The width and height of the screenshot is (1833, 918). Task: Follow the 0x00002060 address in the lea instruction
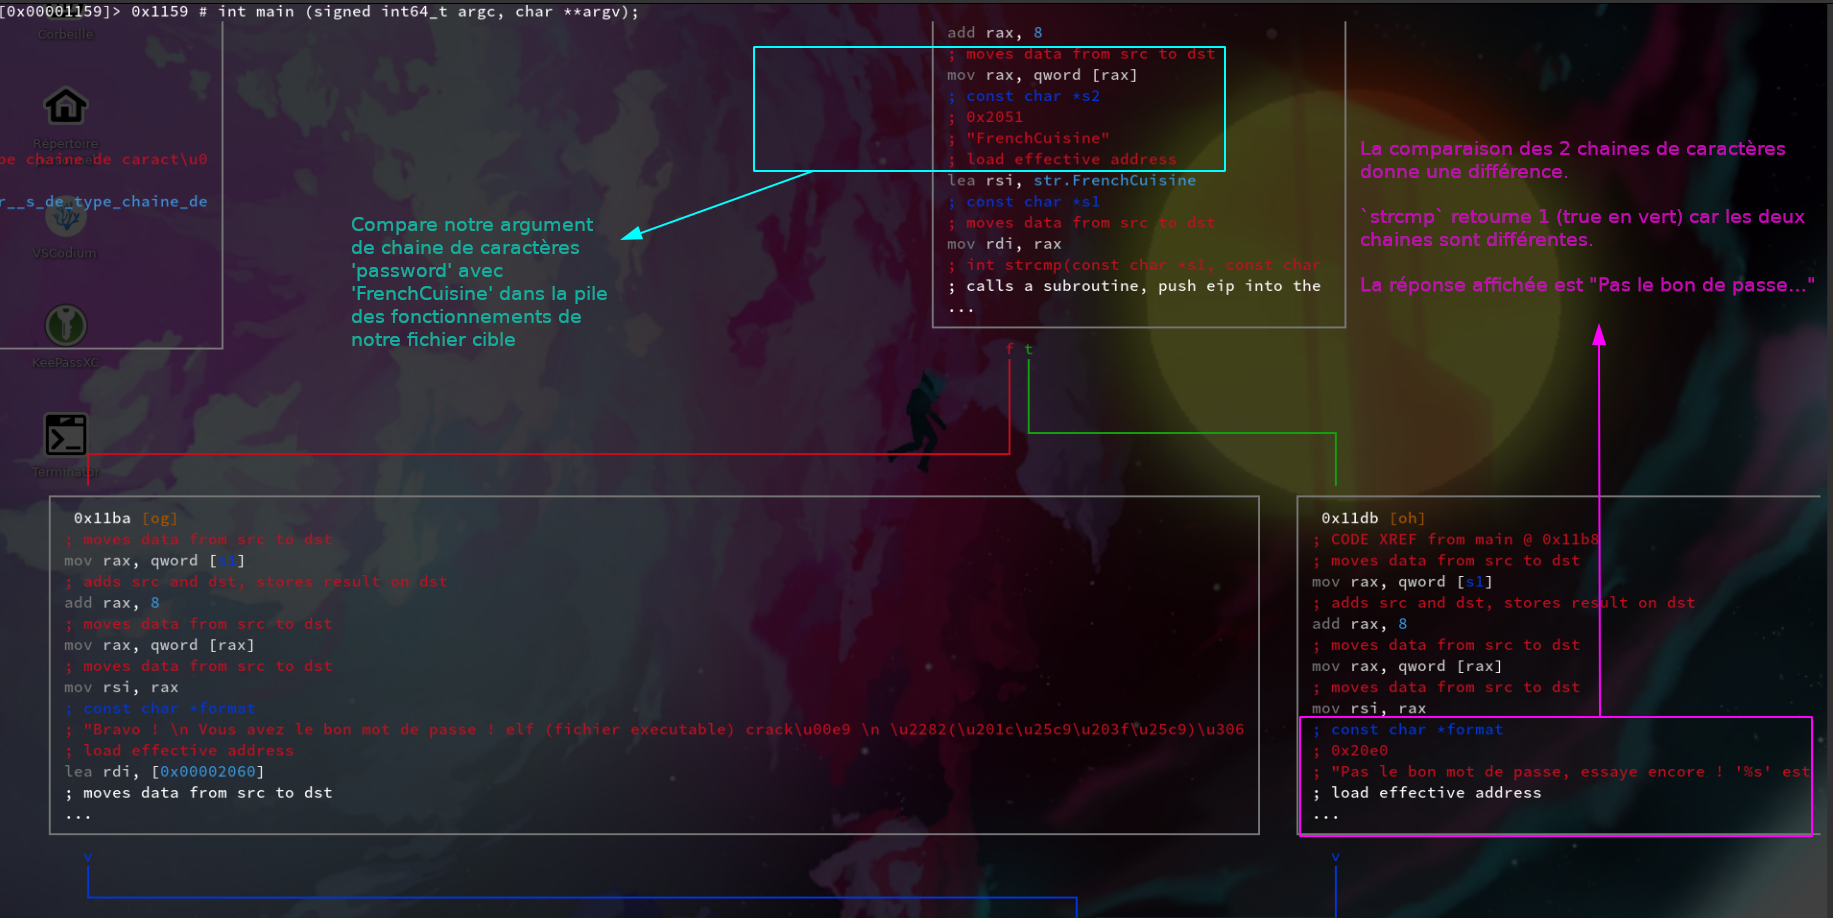coord(211,772)
